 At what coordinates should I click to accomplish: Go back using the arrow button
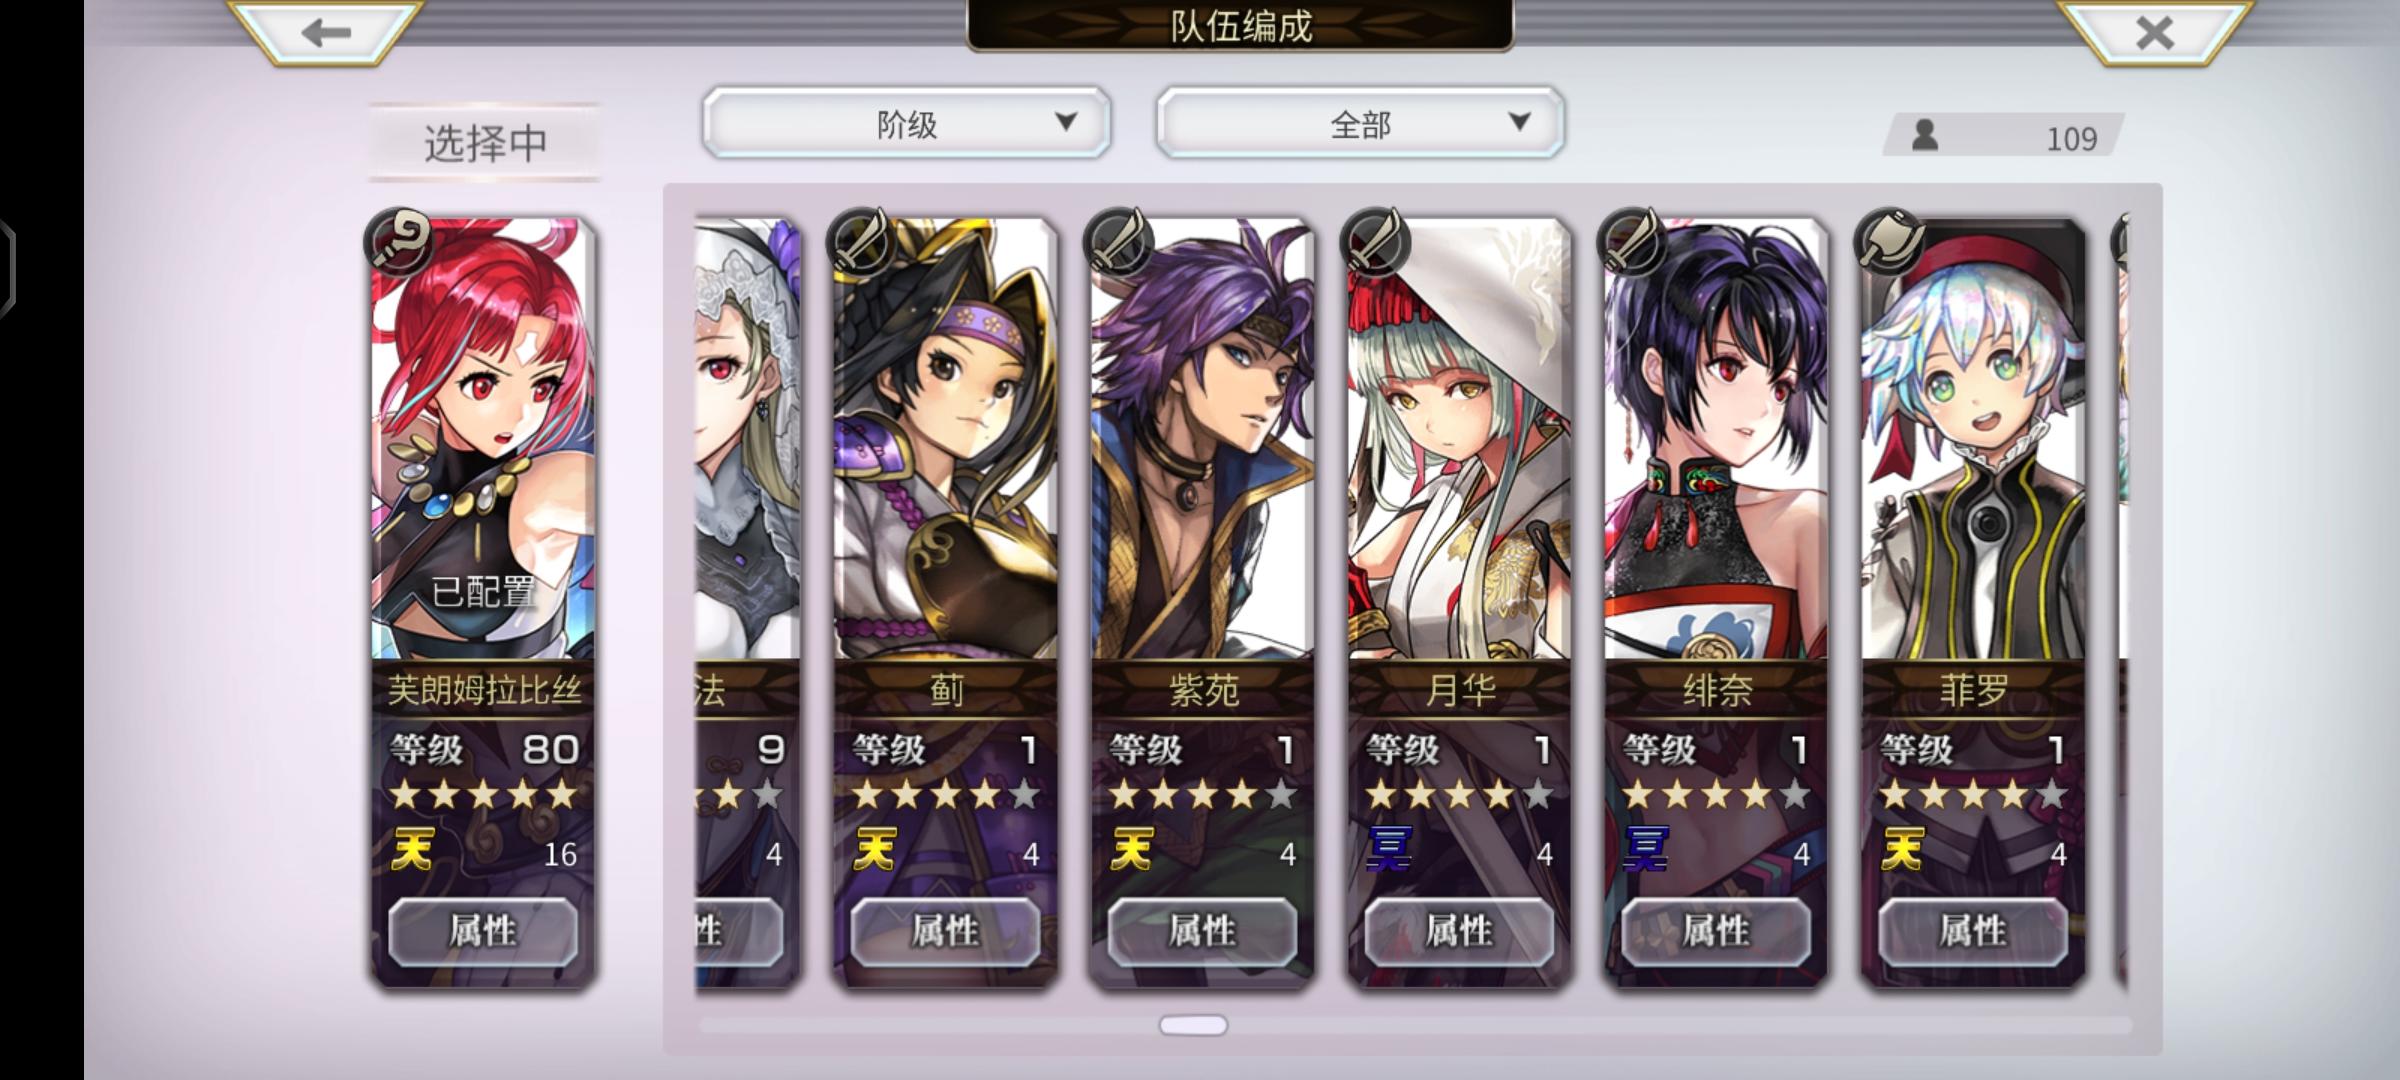325,32
